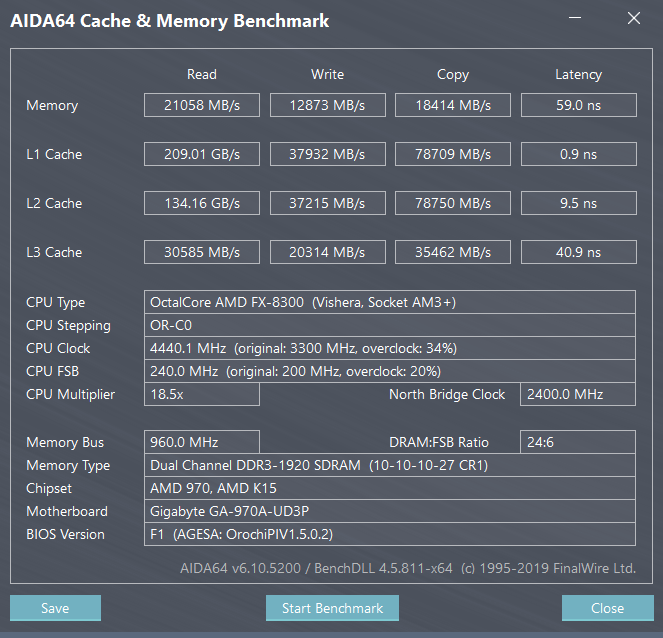Image resolution: width=663 pixels, height=638 pixels.
Task: Click the Memory Copy result box
Action: (453, 105)
